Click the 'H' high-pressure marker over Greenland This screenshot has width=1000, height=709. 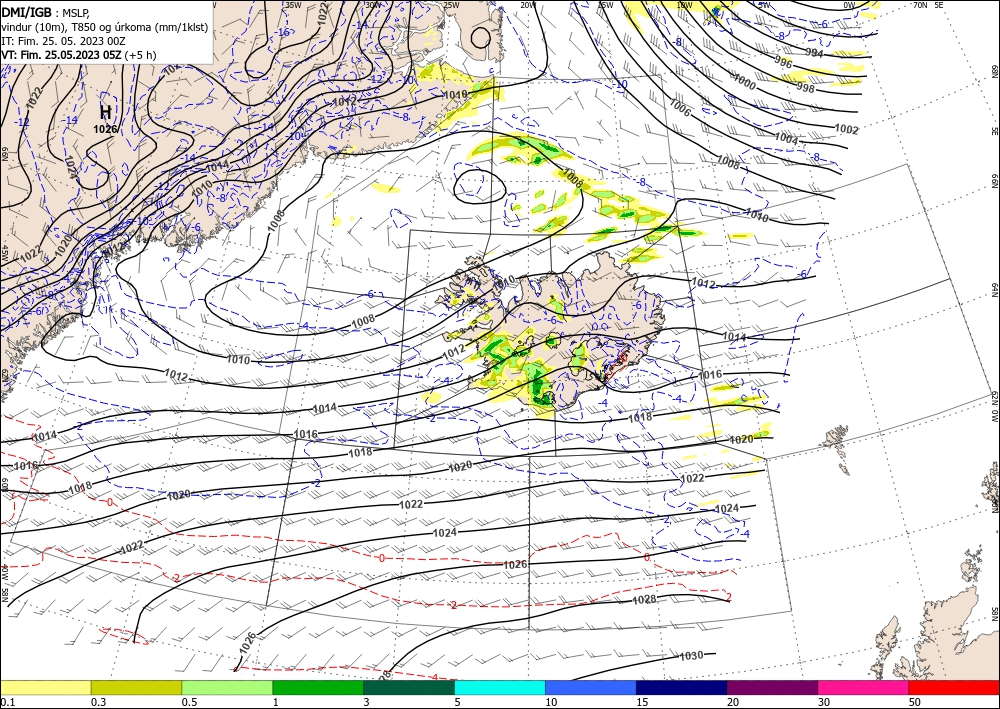click(105, 112)
